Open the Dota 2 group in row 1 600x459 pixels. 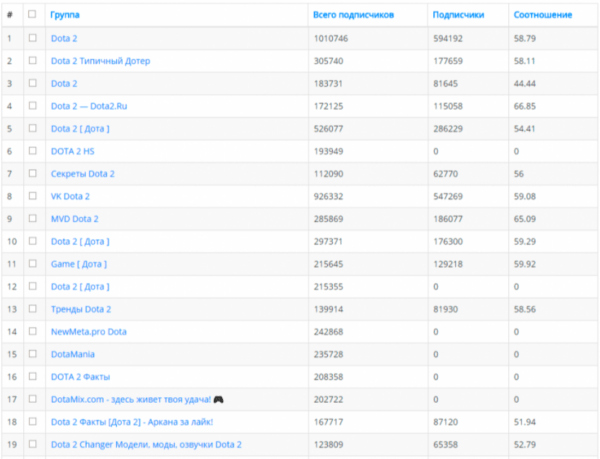click(64, 38)
